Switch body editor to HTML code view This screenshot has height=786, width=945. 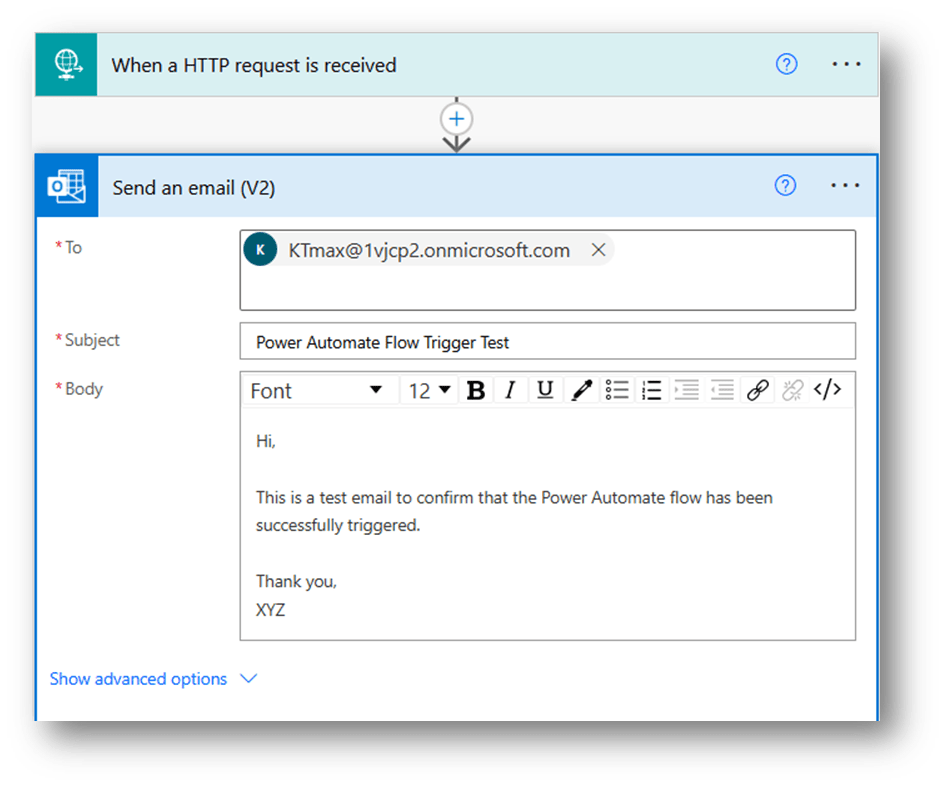(x=827, y=390)
